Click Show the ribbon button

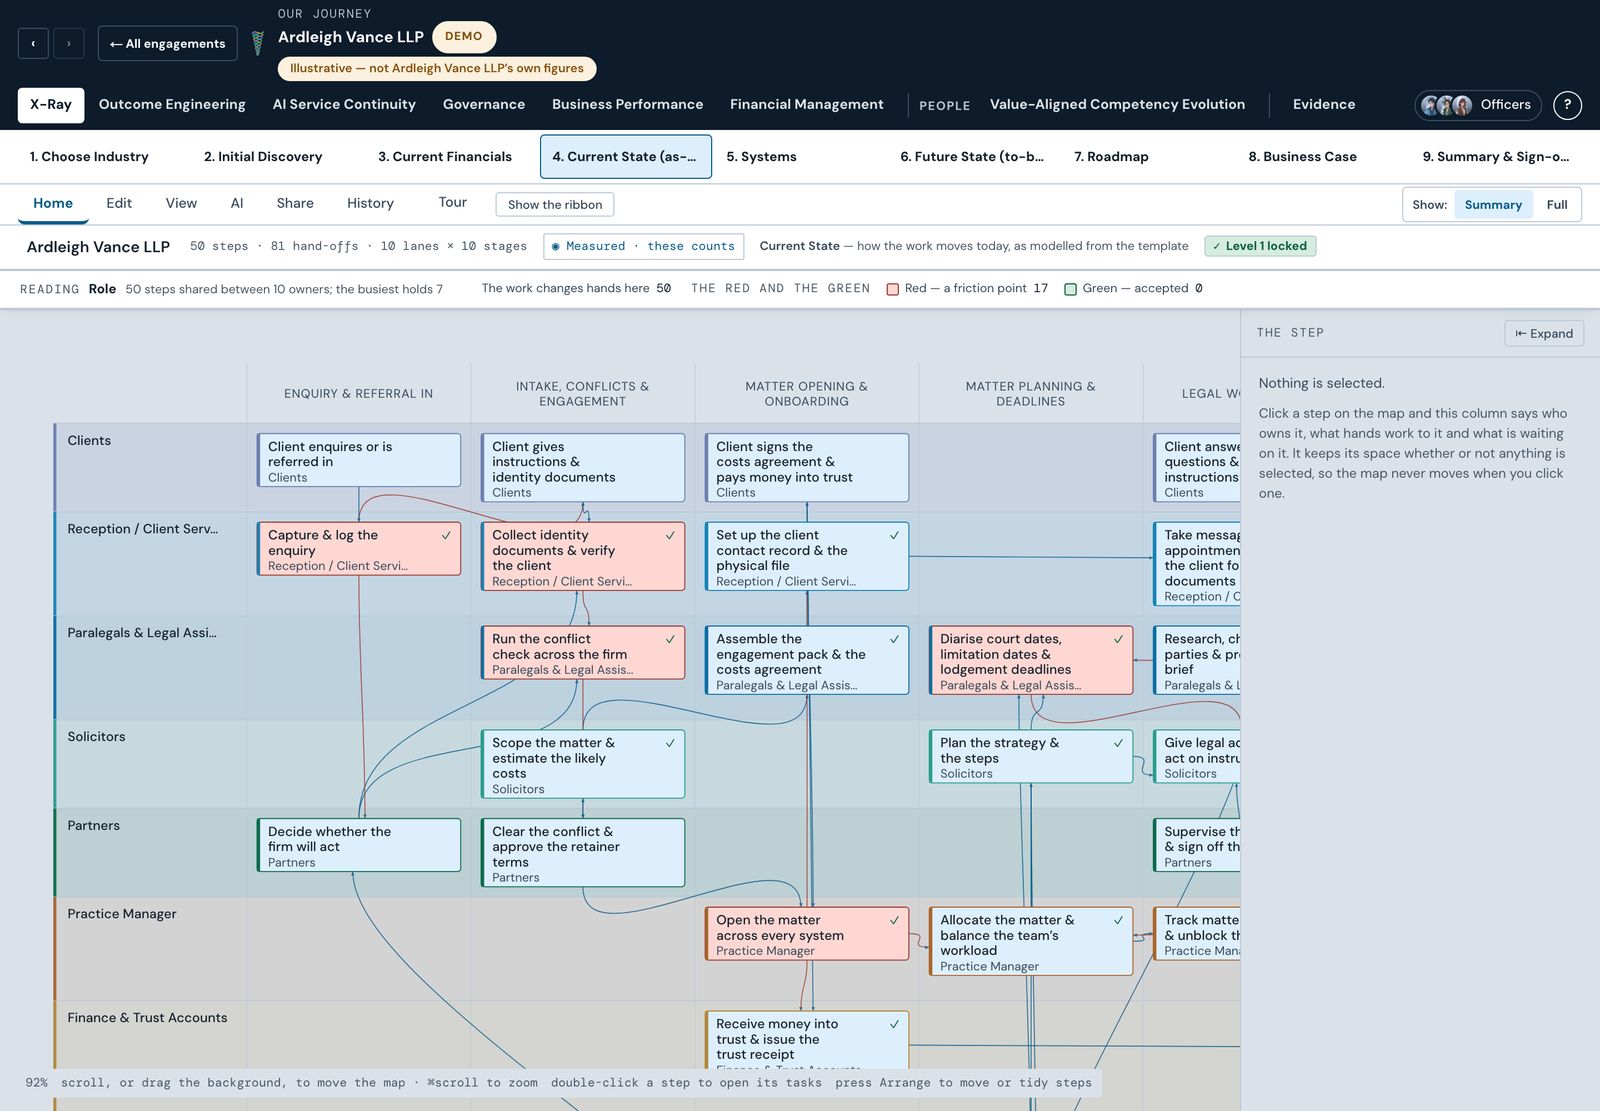555,204
